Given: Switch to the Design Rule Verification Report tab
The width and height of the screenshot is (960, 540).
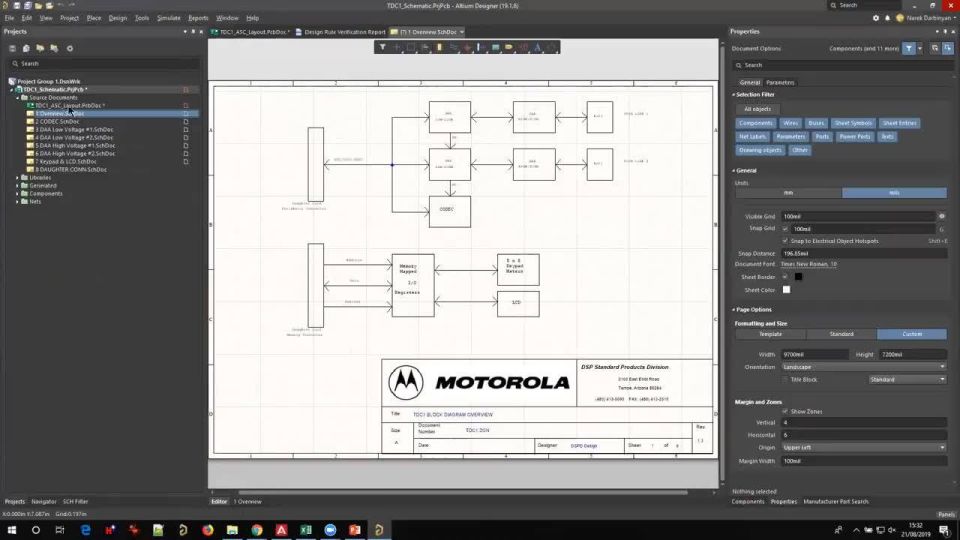Looking at the screenshot, I should (x=340, y=32).
